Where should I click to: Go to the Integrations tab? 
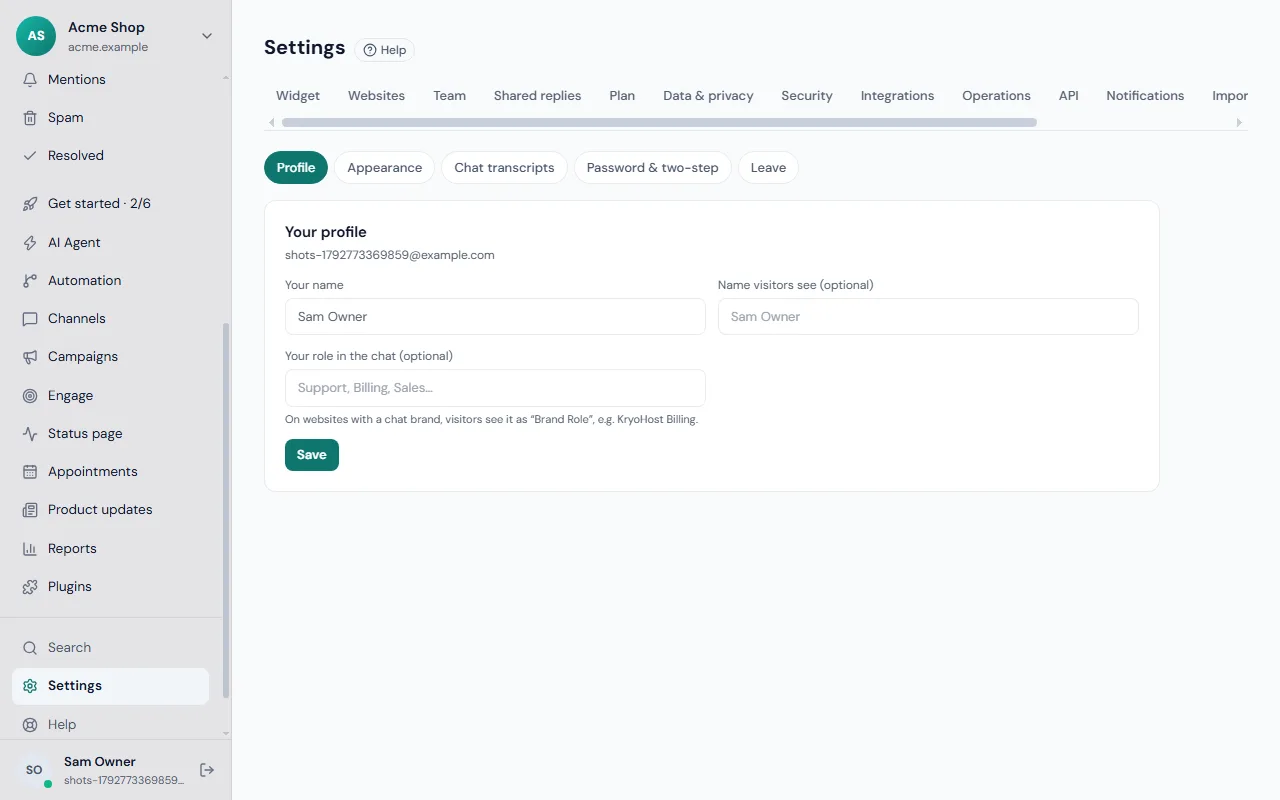897,95
